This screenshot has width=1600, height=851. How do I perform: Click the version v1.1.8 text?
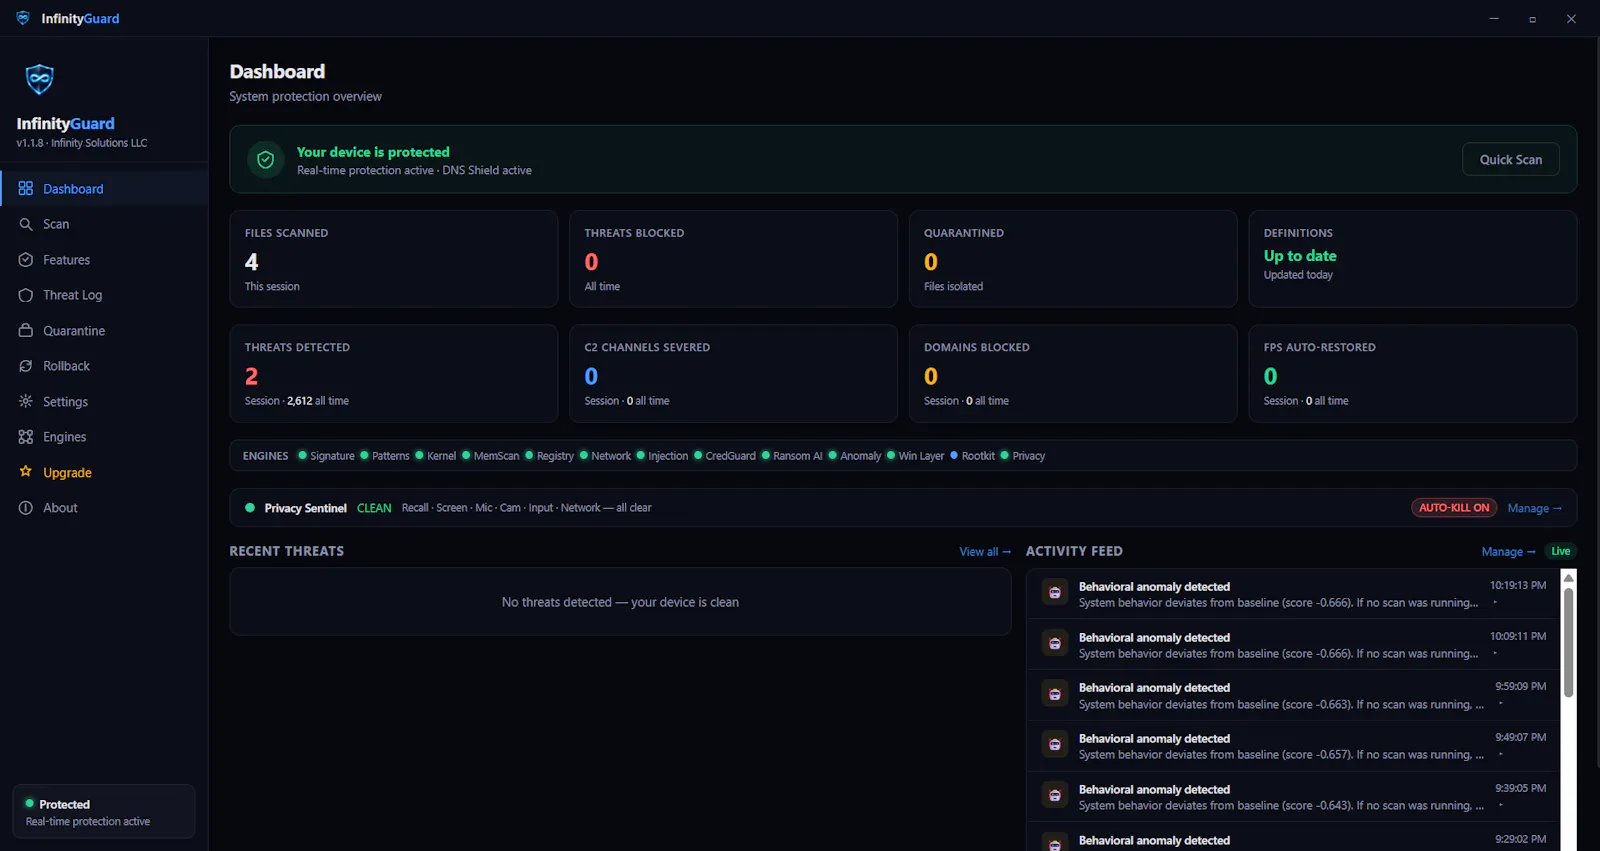[x=29, y=143]
